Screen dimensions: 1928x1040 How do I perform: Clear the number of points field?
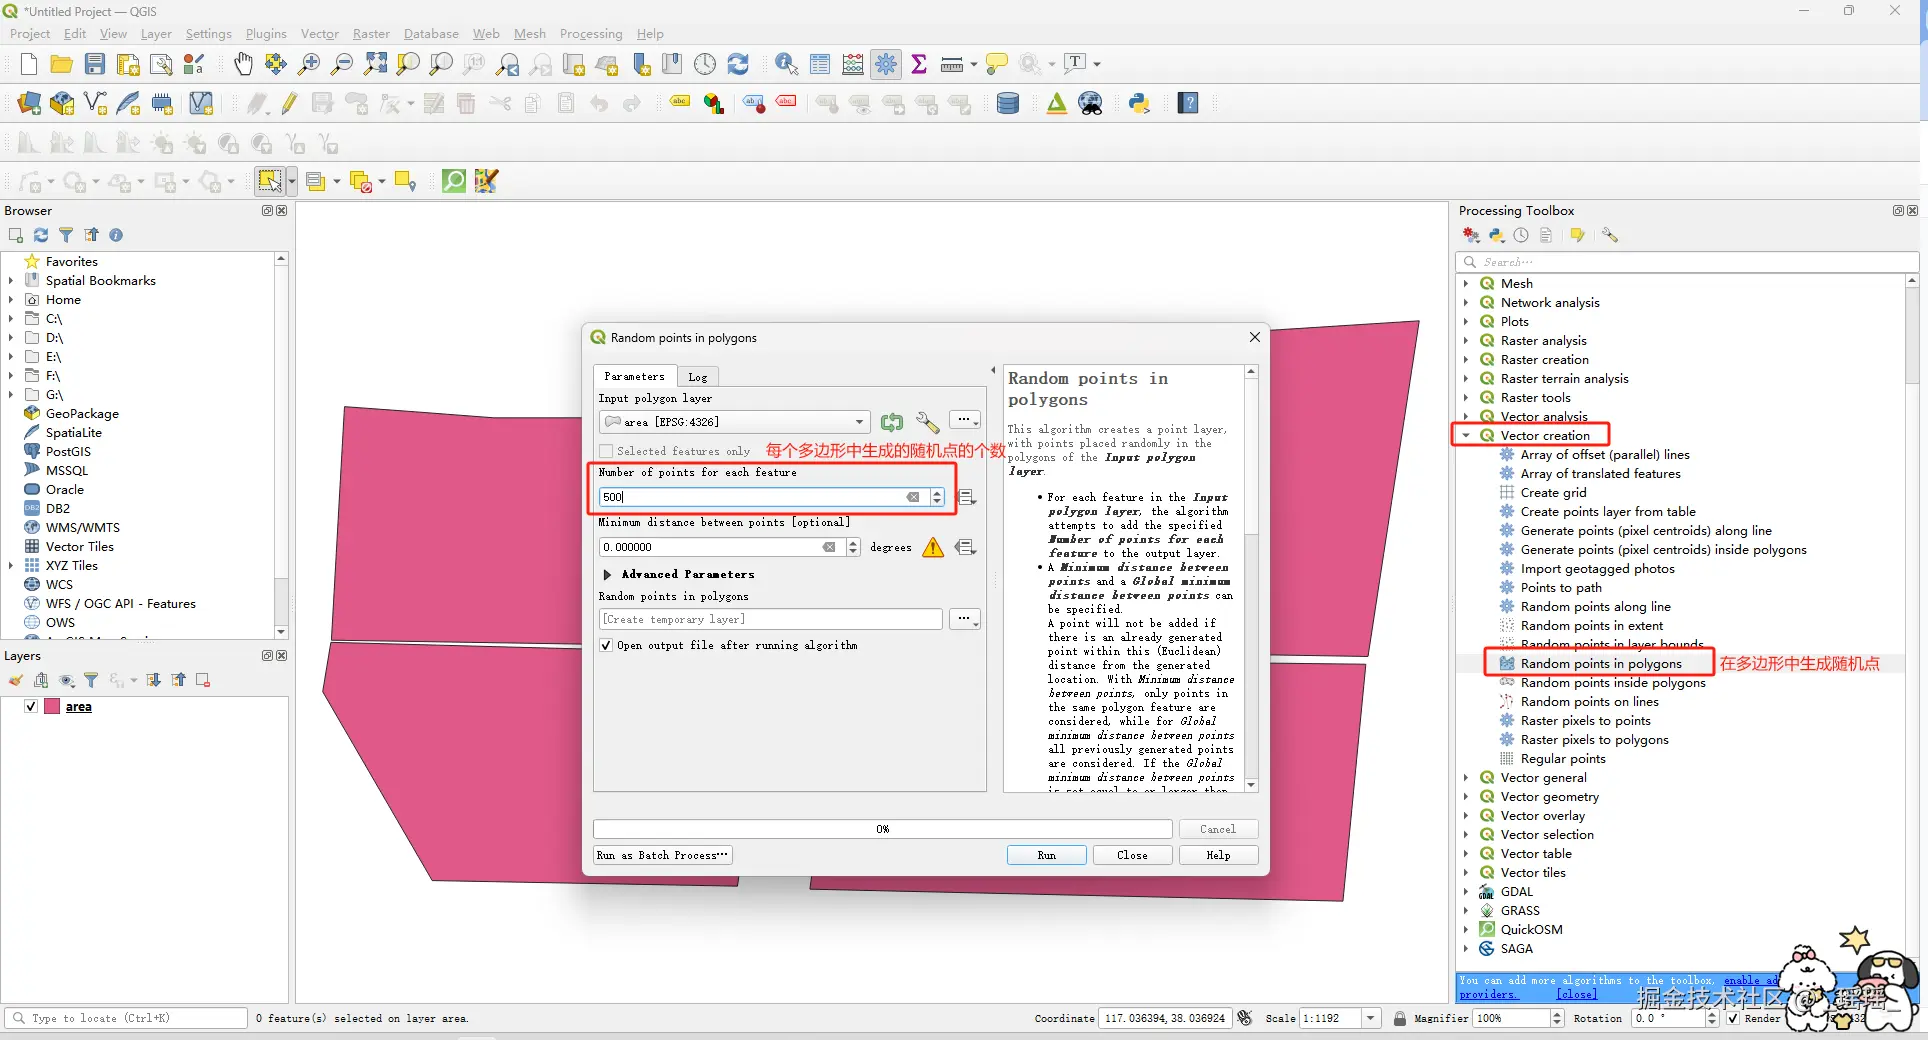click(x=913, y=497)
